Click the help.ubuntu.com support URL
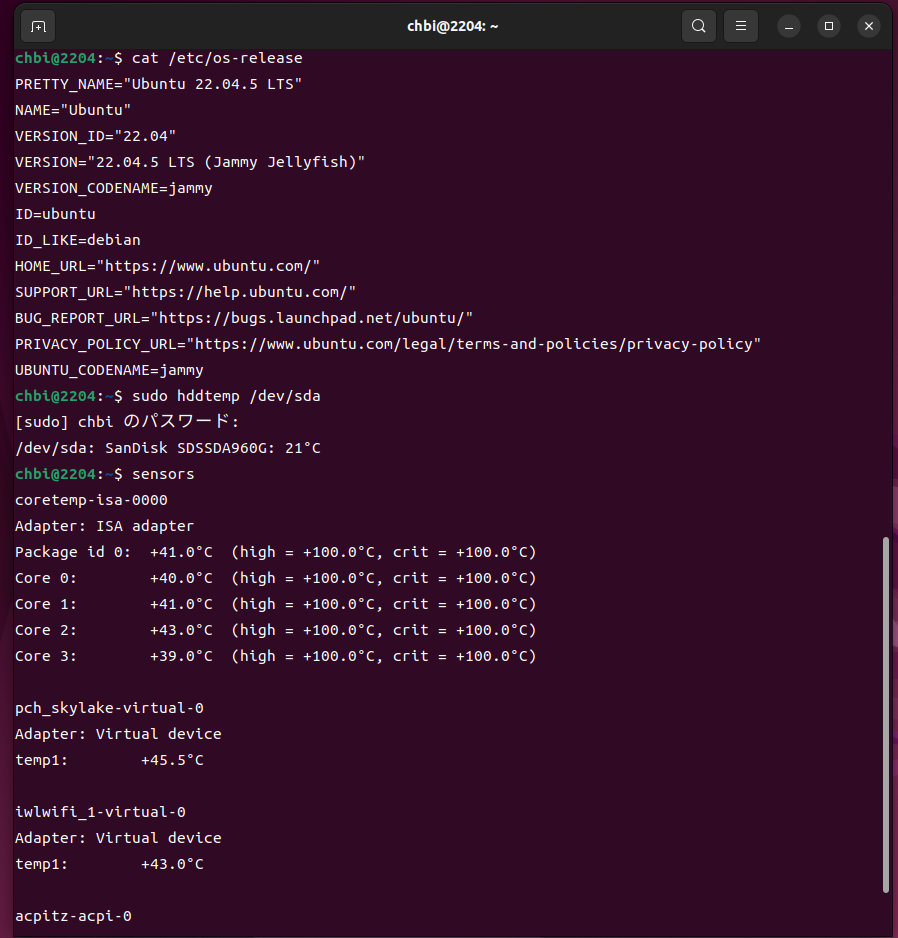This screenshot has height=938, width=898. click(239, 292)
